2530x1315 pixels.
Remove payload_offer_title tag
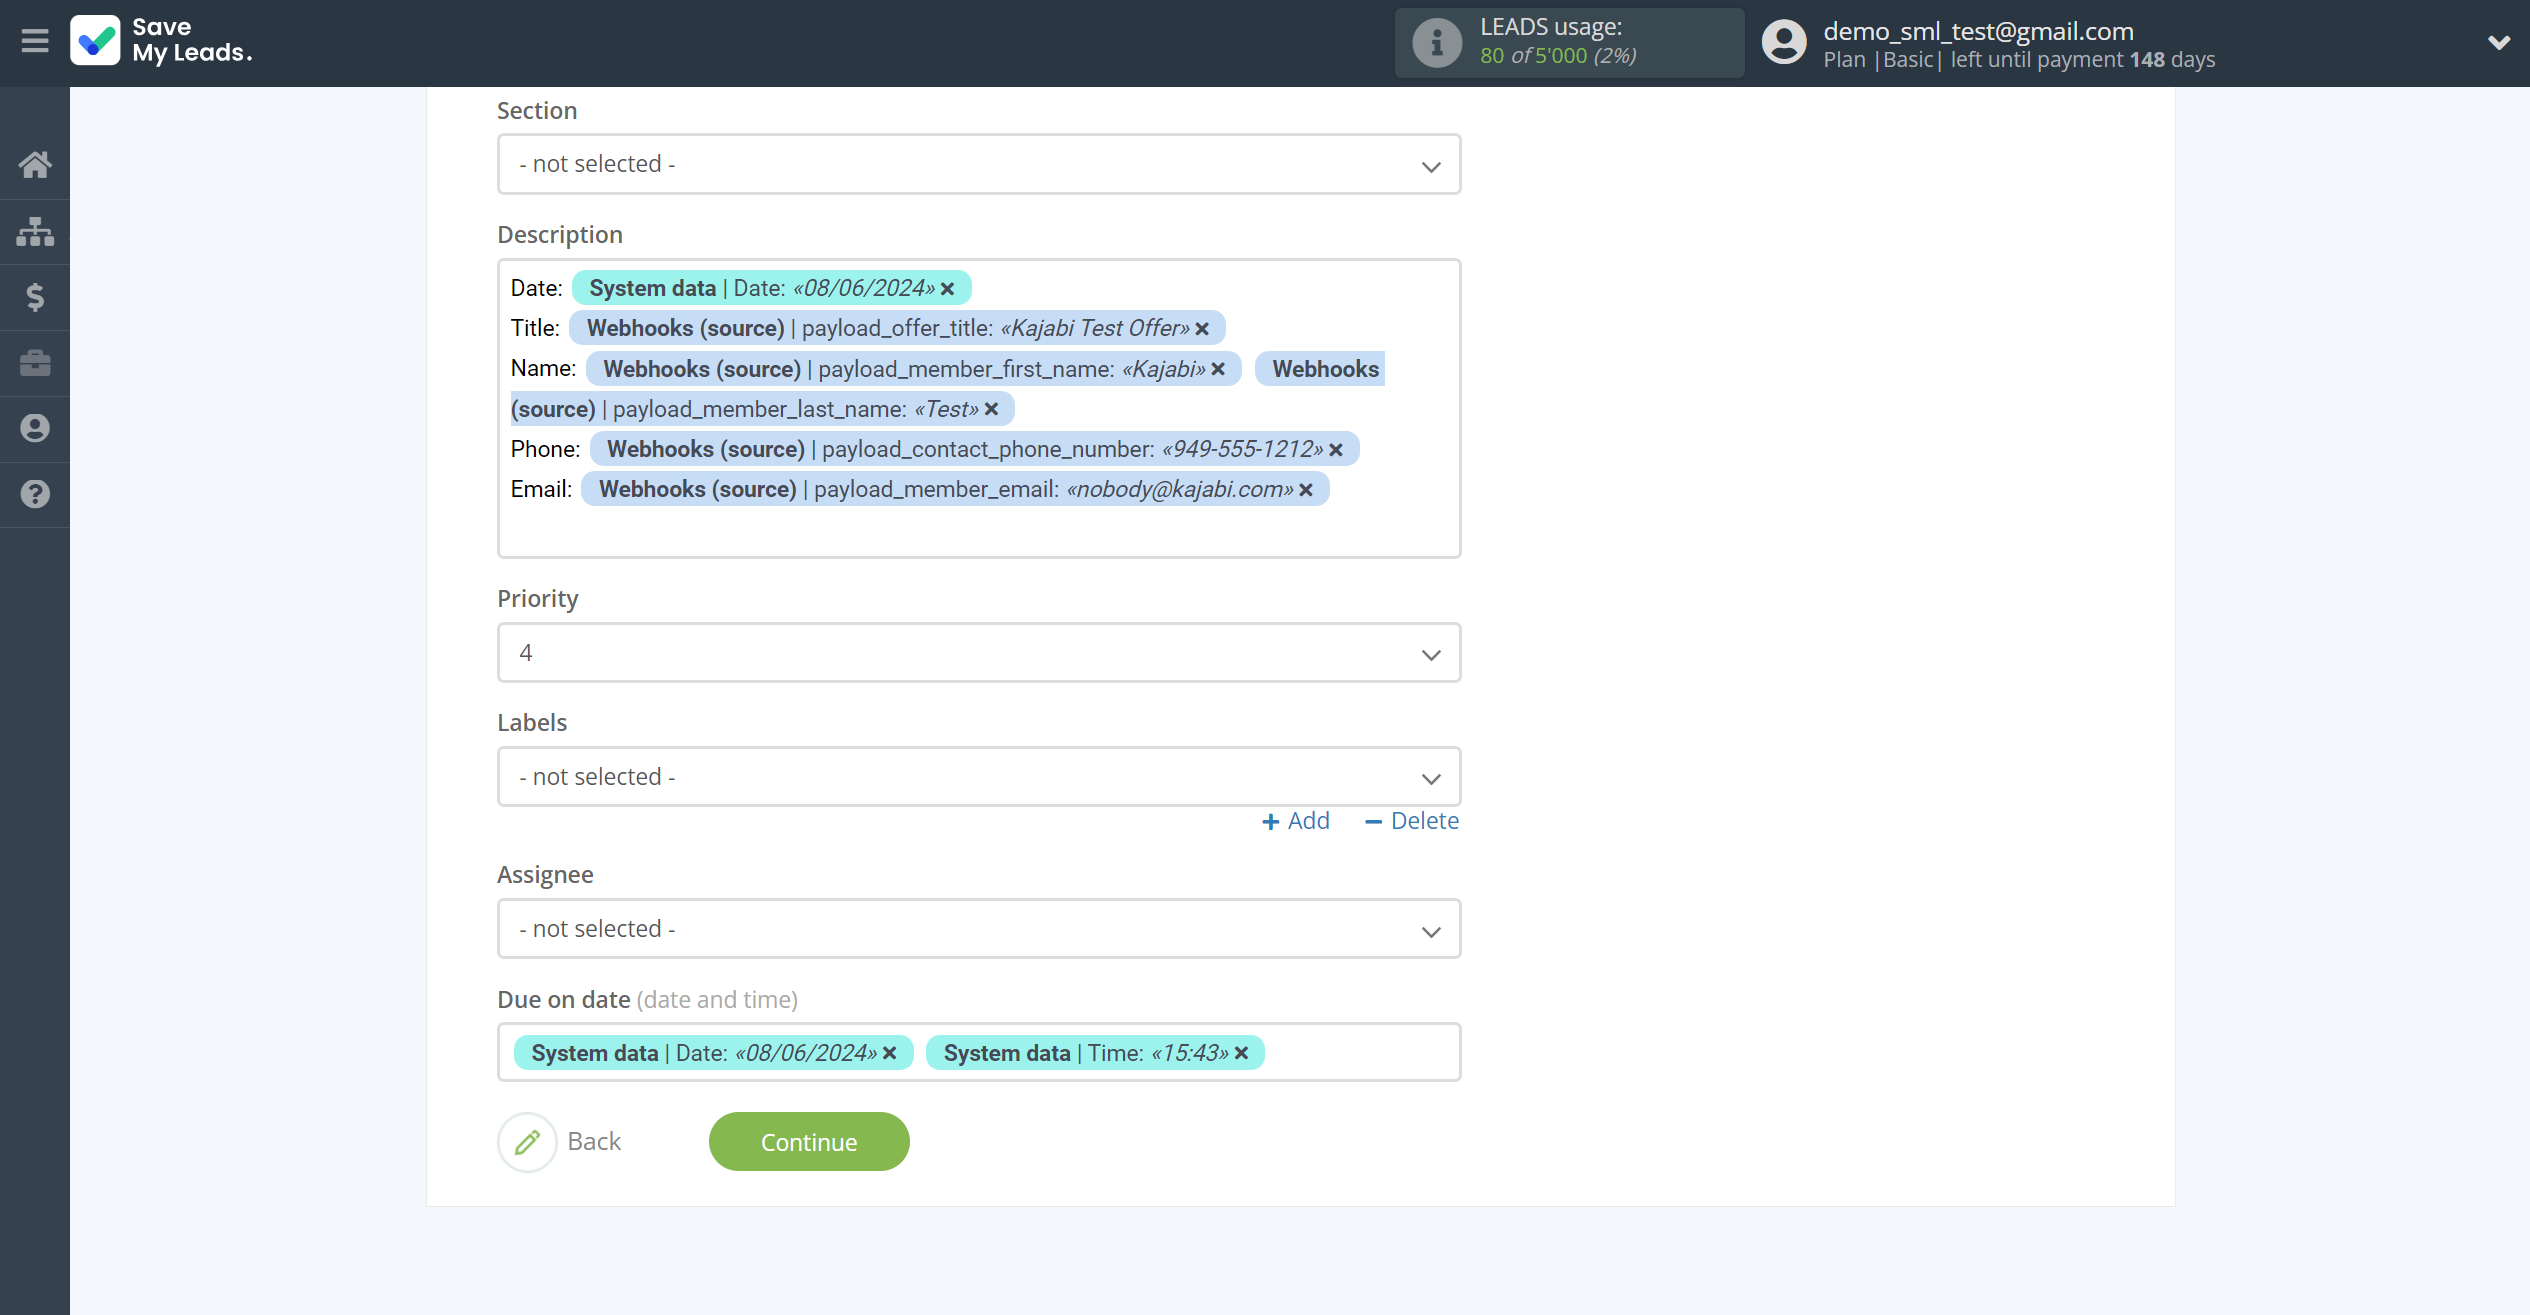[1202, 329]
